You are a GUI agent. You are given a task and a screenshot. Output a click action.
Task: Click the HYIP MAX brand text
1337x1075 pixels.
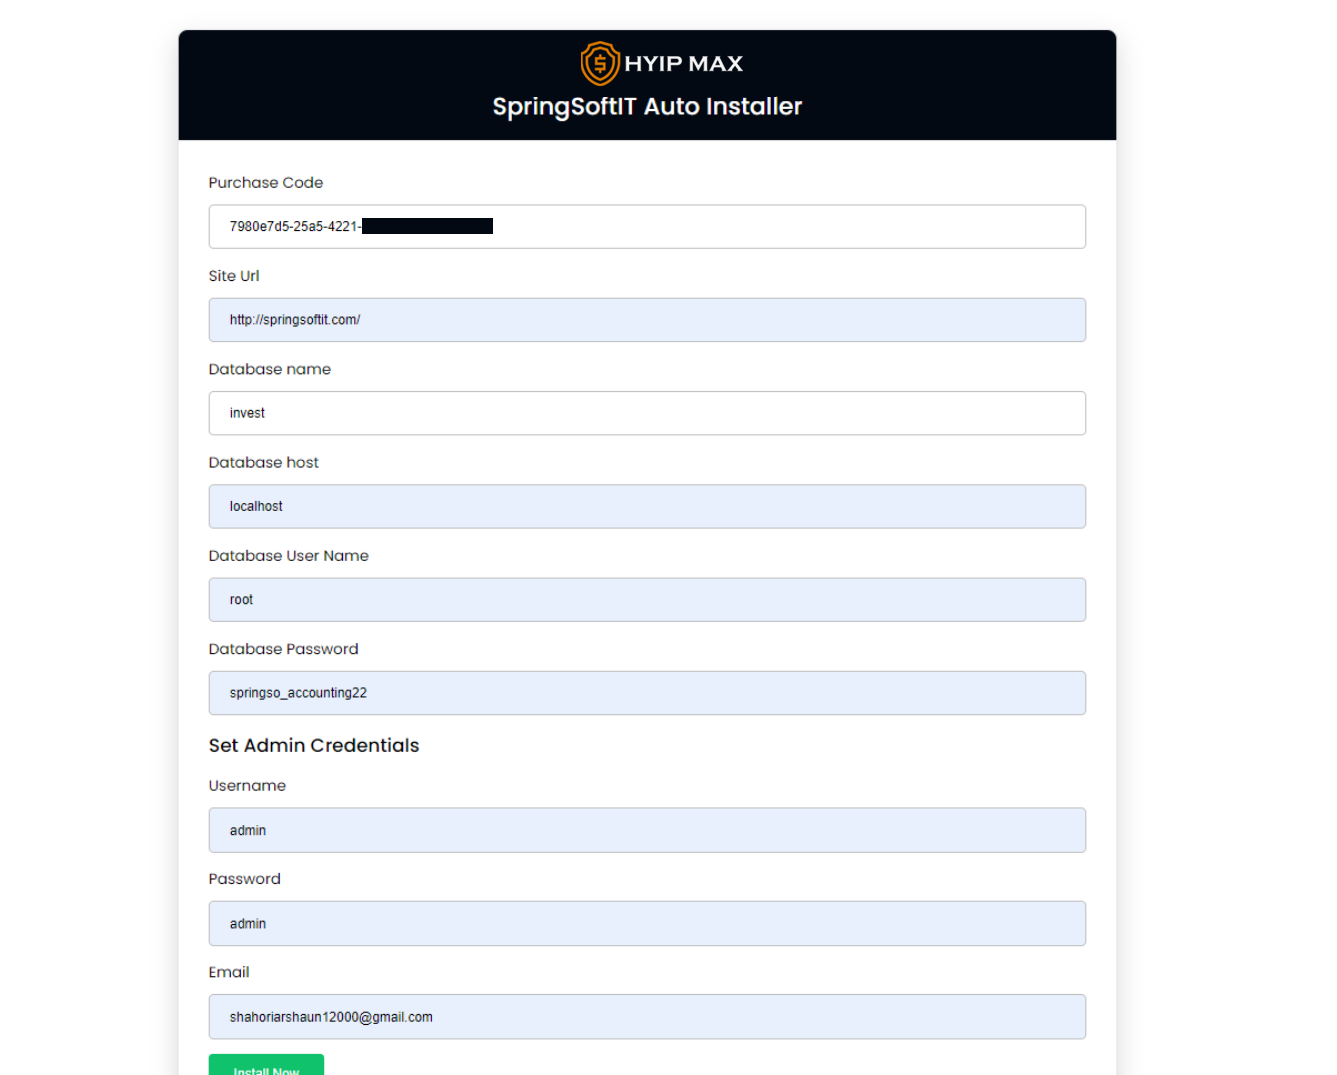click(x=684, y=64)
